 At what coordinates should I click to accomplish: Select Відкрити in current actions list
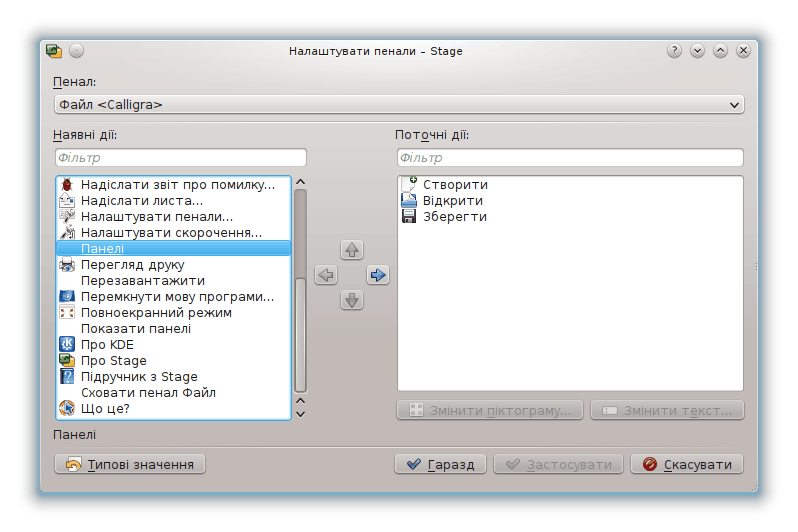click(x=452, y=201)
